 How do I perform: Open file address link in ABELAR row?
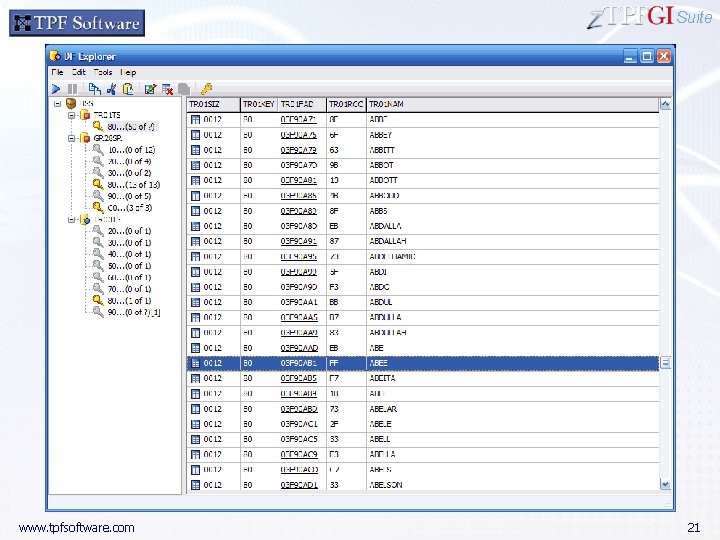pos(299,409)
